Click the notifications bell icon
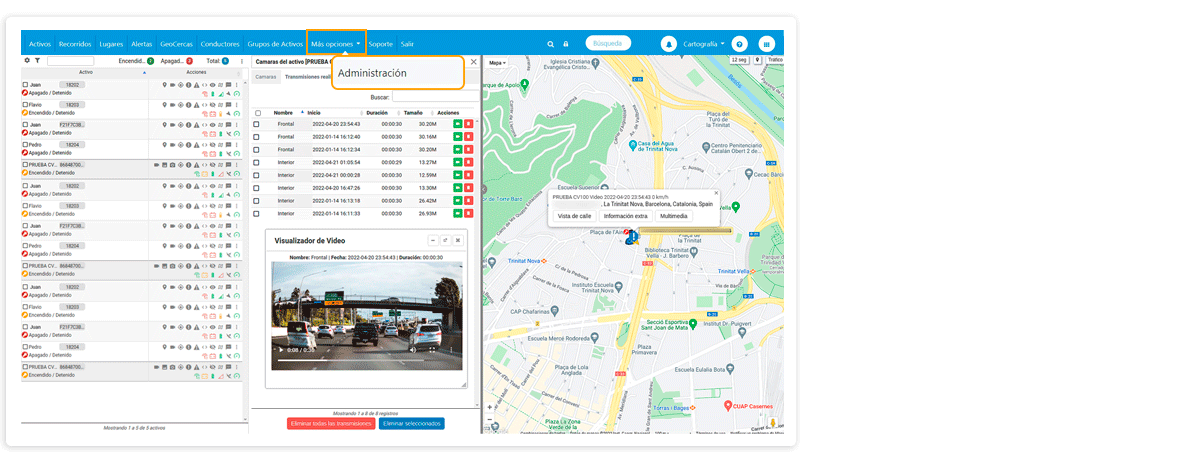The width and height of the screenshot is (1200, 459). [x=669, y=44]
